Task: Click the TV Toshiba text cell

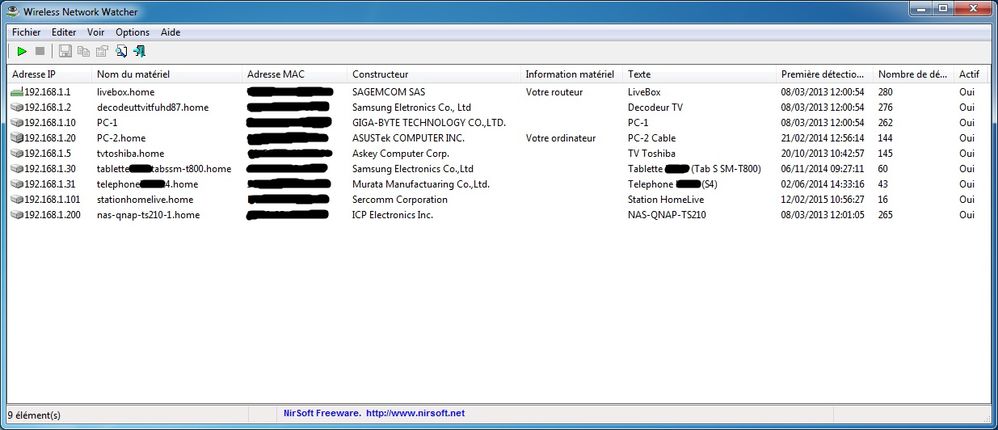Action: tap(651, 153)
